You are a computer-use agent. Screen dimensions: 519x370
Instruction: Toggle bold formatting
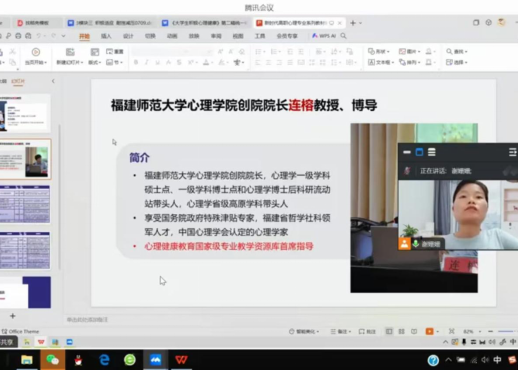click(x=136, y=62)
